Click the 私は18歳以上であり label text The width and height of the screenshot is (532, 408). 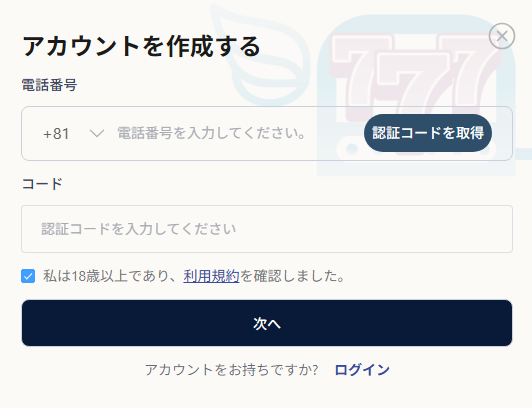pos(110,276)
